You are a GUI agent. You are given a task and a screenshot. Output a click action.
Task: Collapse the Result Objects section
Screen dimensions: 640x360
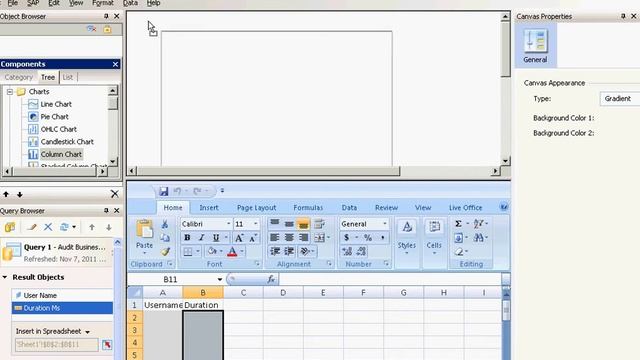coord(5,277)
